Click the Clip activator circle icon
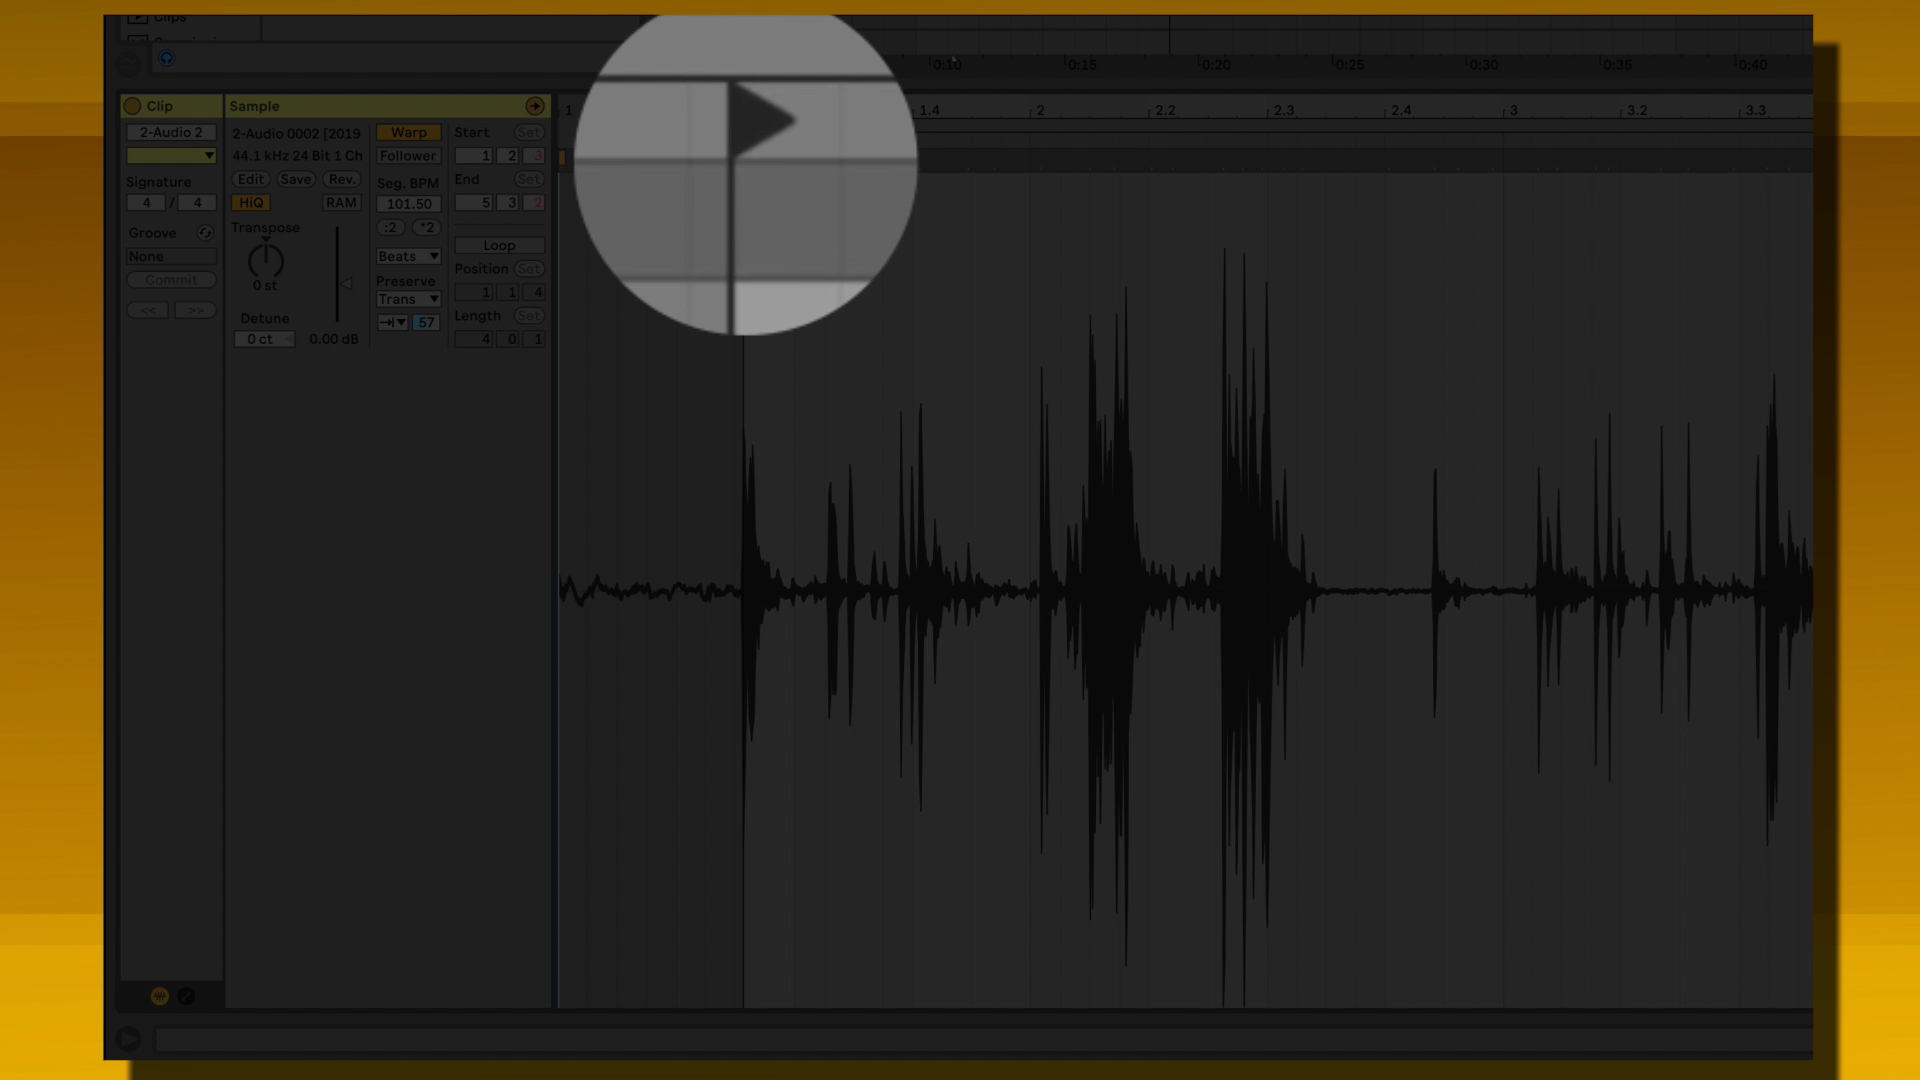Image resolution: width=1920 pixels, height=1080 pixels. [x=132, y=106]
